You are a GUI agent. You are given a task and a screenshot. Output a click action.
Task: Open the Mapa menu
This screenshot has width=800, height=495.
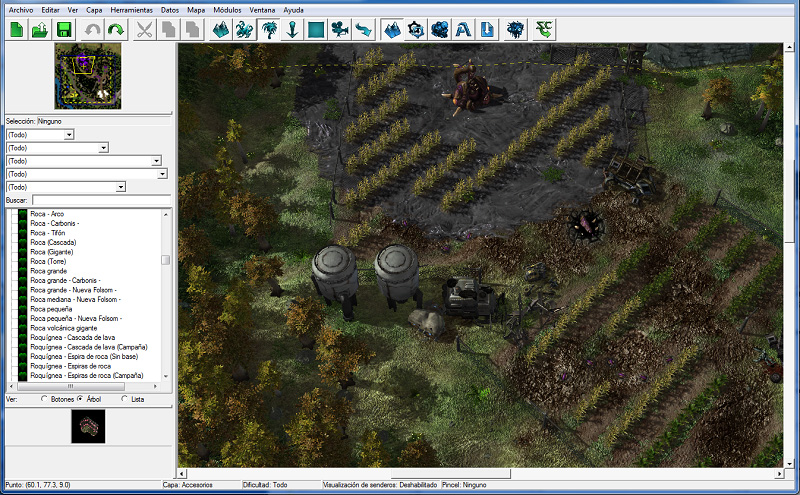(196, 10)
